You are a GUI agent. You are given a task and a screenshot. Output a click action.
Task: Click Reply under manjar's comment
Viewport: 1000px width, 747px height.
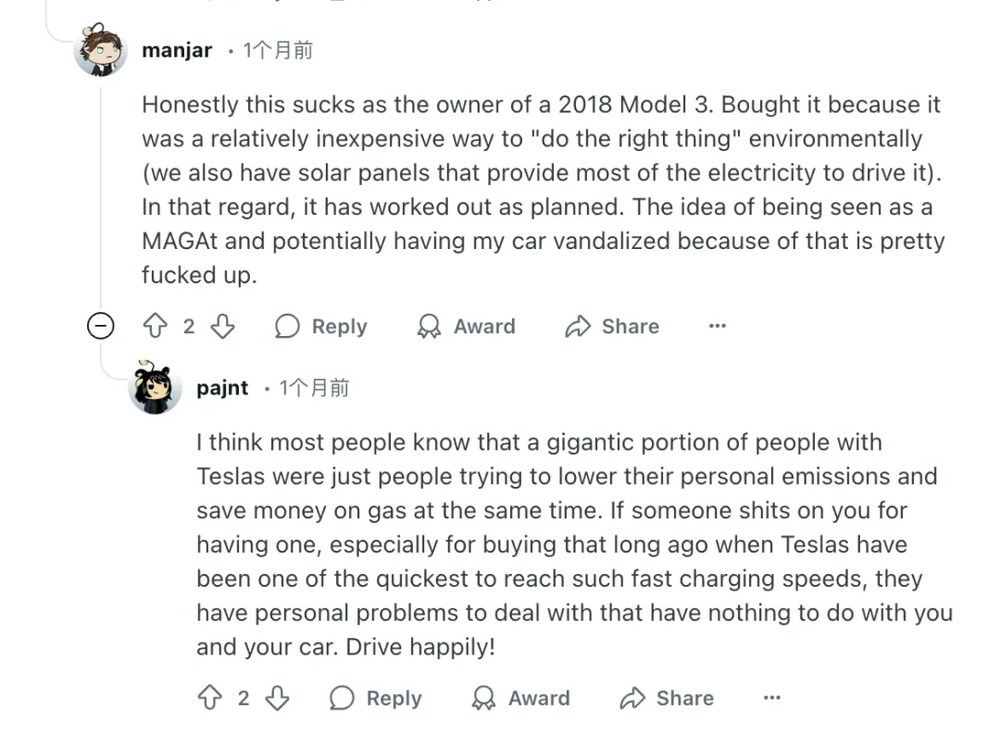coord(321,326)
